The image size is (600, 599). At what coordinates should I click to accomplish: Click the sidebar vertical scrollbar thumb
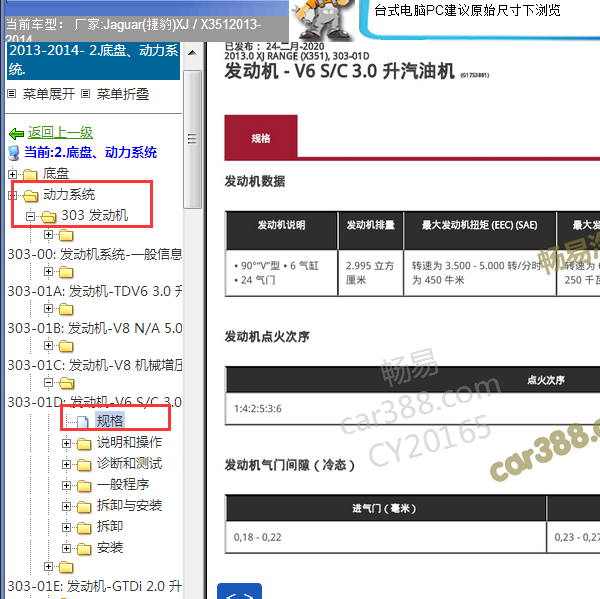192,139
